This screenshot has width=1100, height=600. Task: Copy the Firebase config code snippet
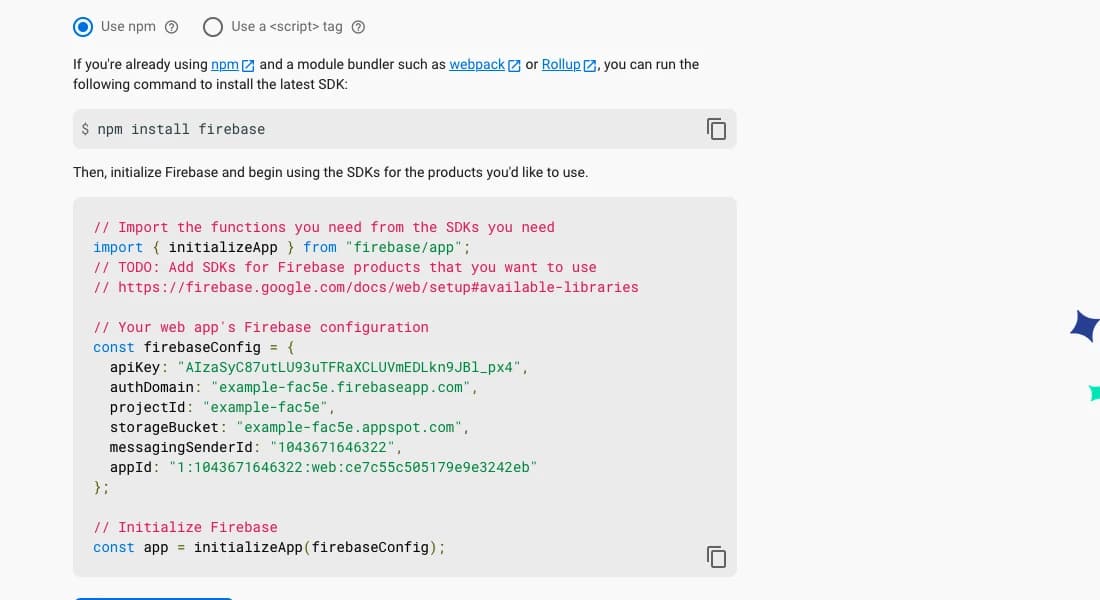click(x=716, y=557)
